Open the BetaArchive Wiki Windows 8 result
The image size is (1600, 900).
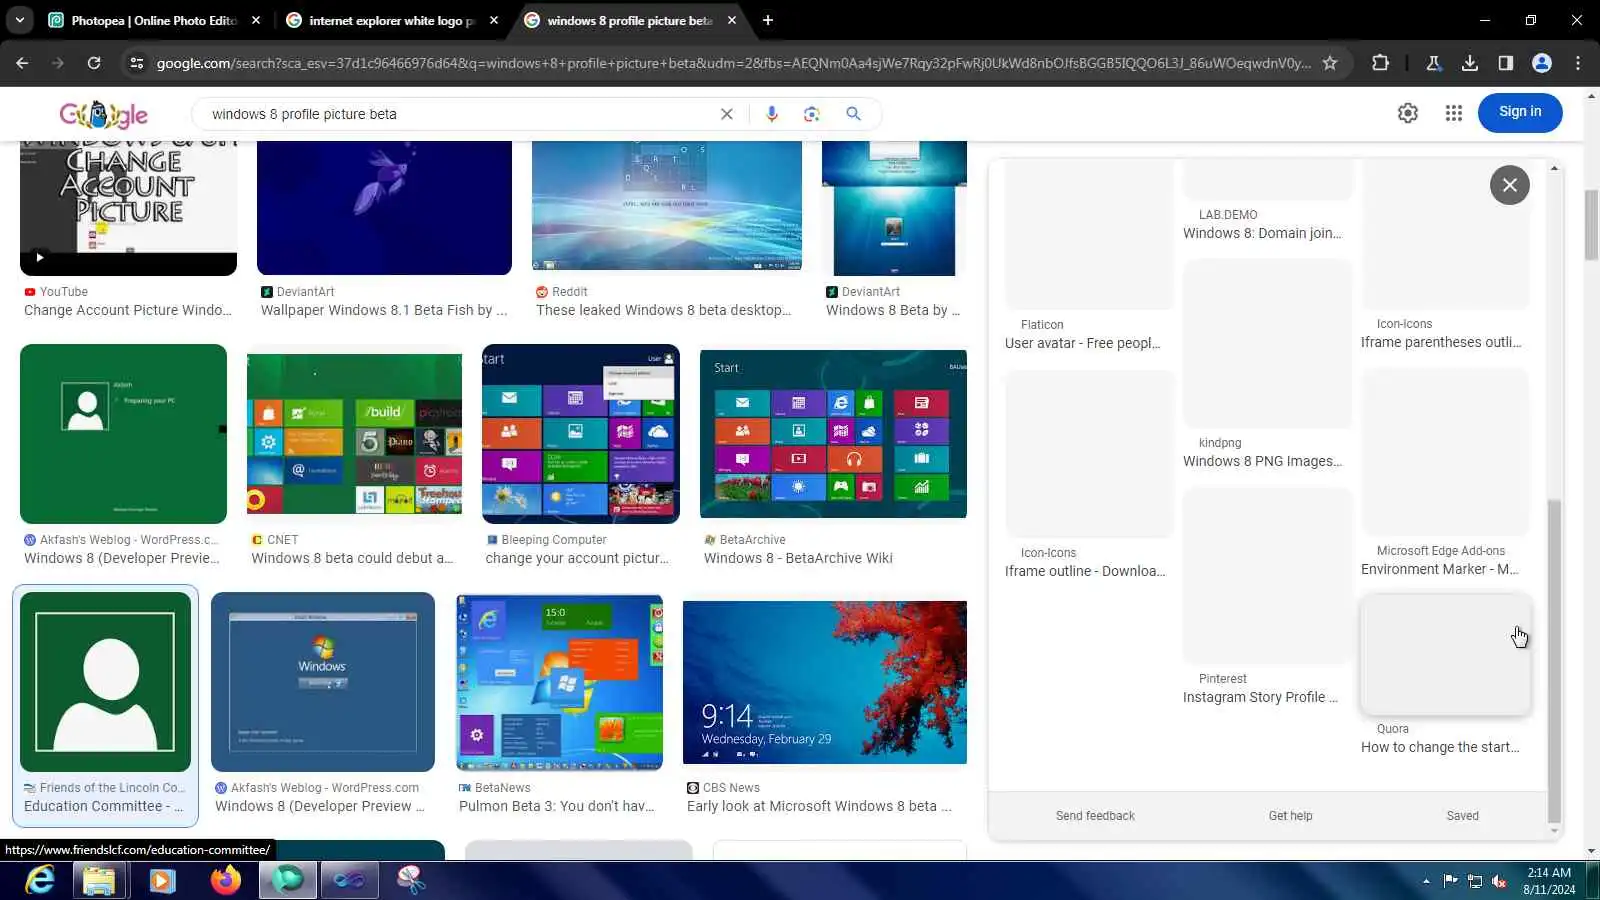[x=798, y=558]
